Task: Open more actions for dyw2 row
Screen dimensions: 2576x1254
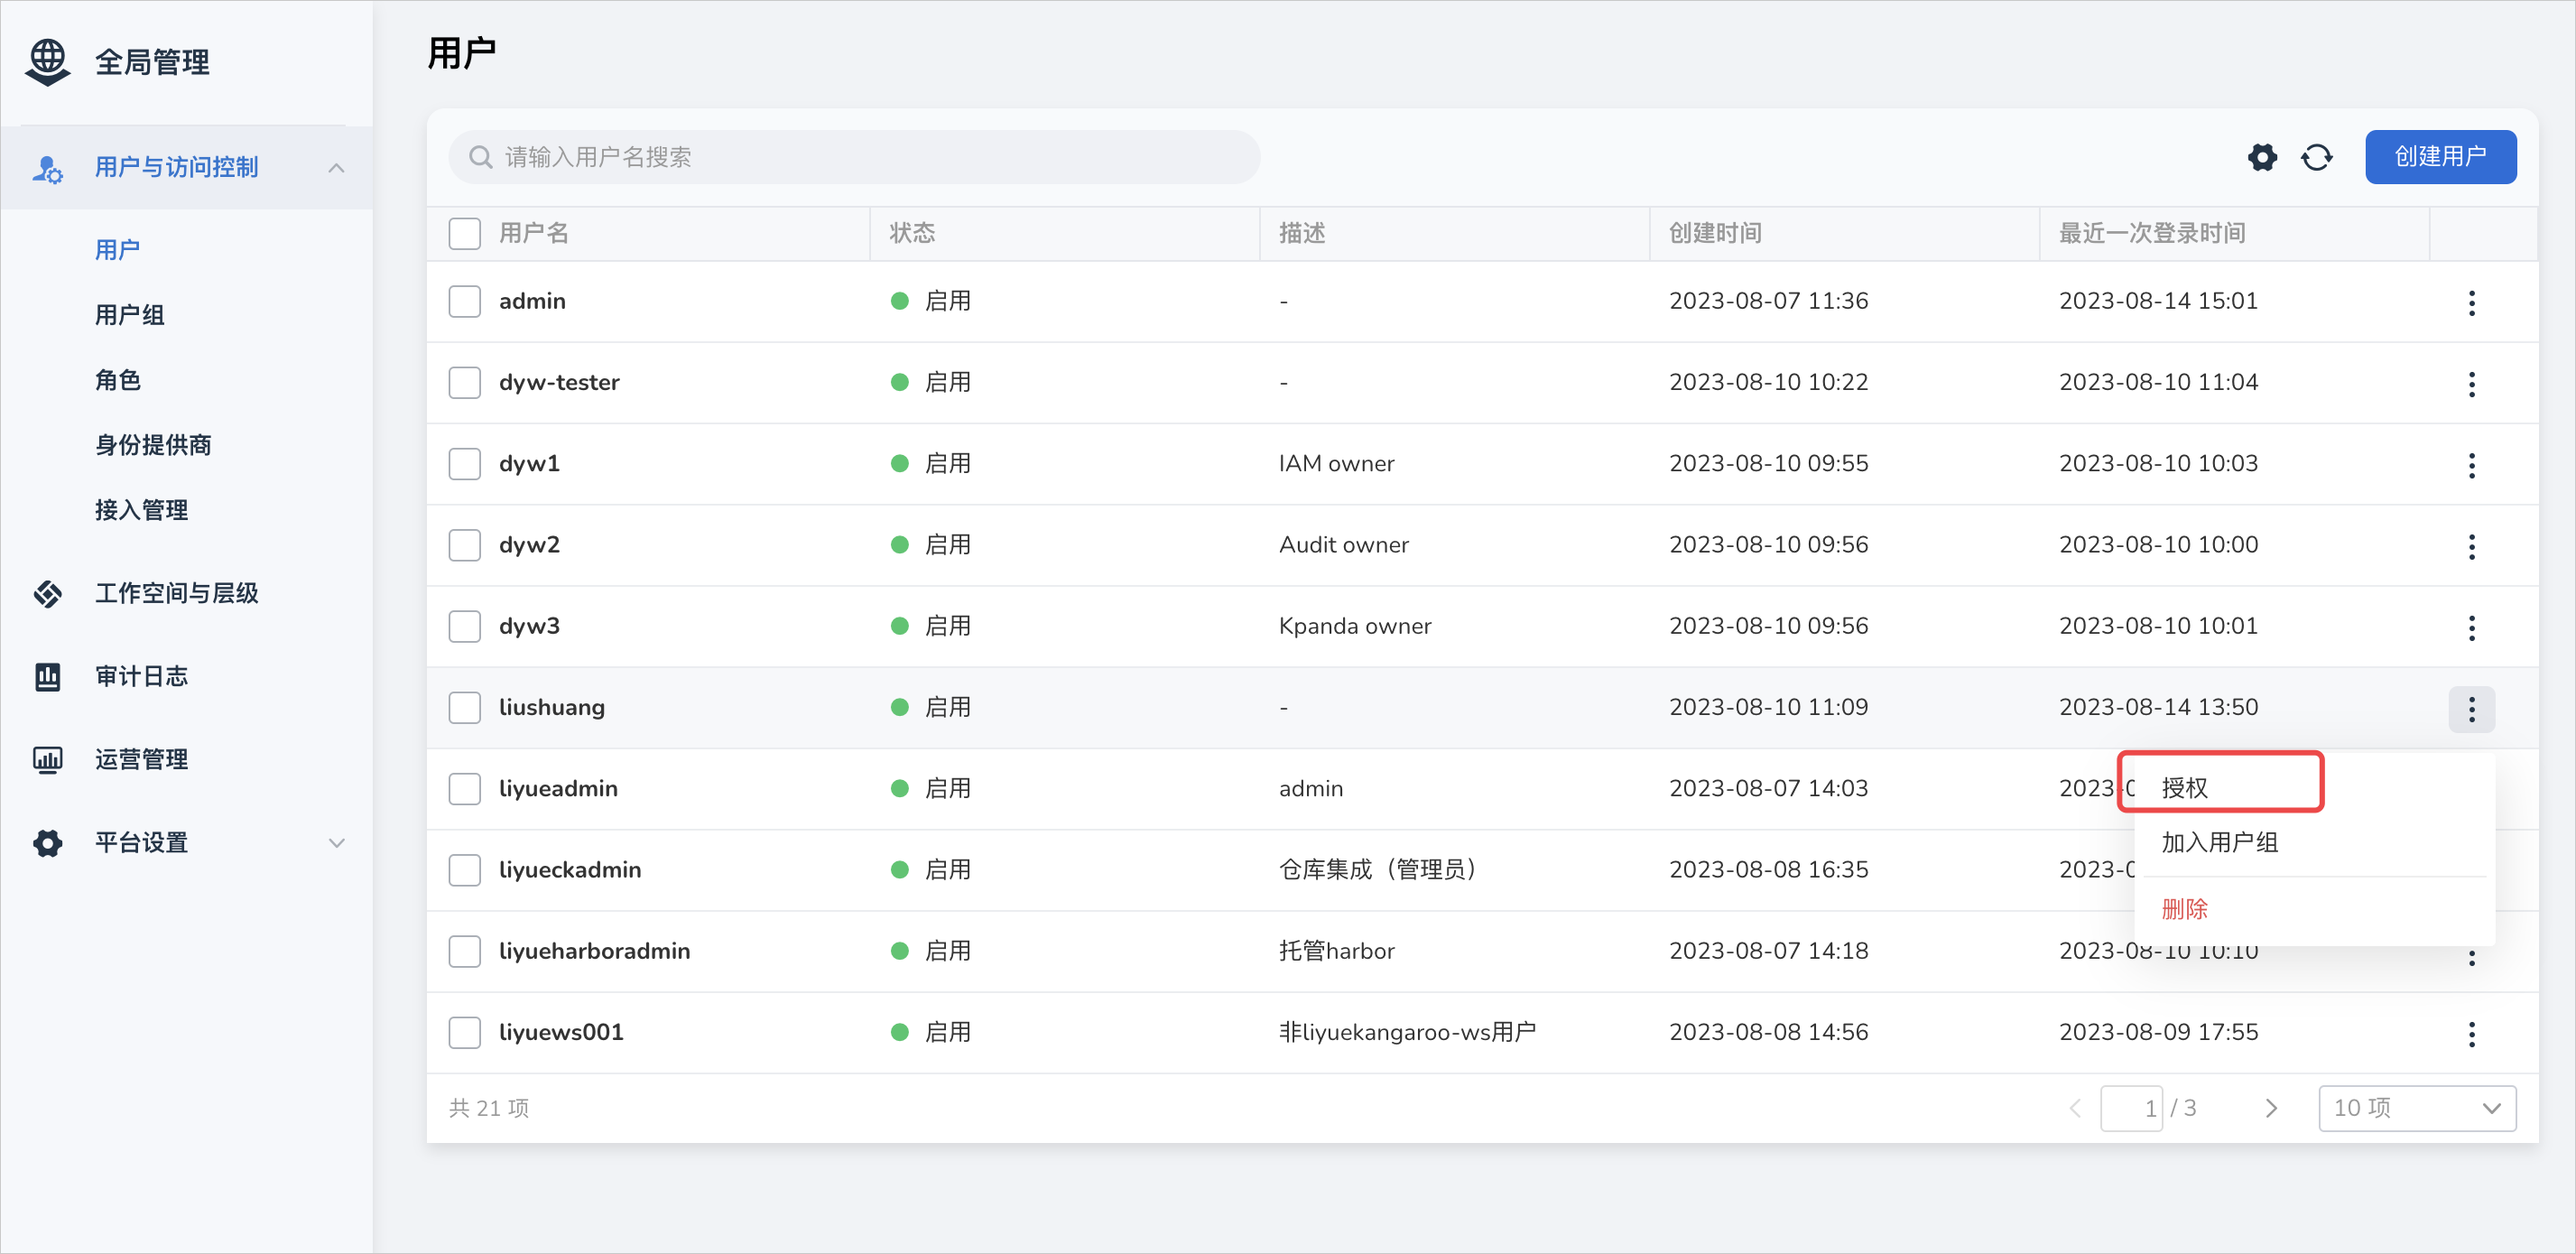Action: pos(2471,546)
